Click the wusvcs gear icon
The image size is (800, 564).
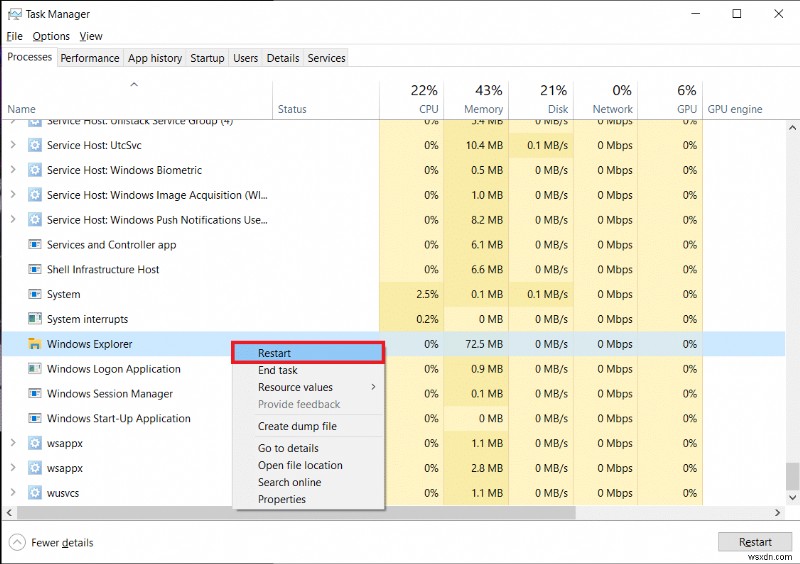point(35,493)
